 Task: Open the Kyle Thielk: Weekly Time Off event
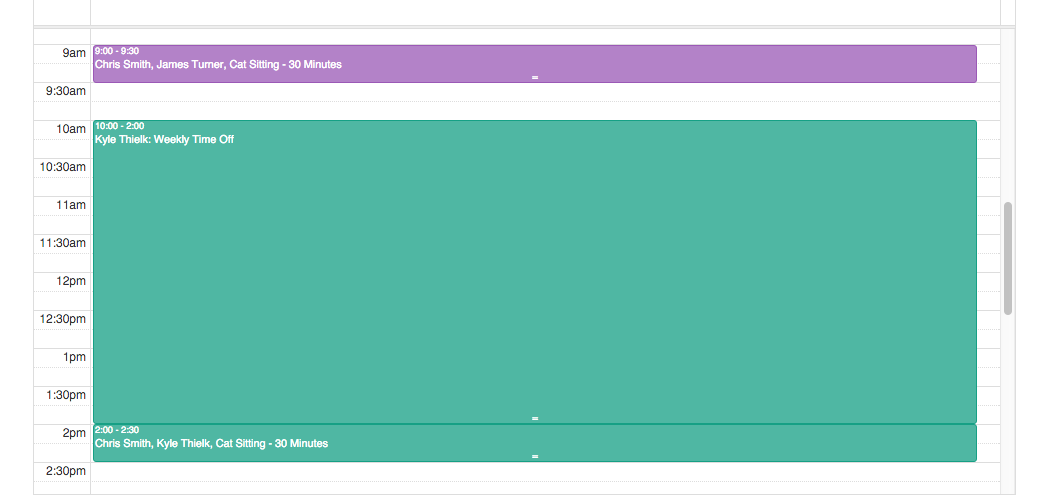(534, 272)
